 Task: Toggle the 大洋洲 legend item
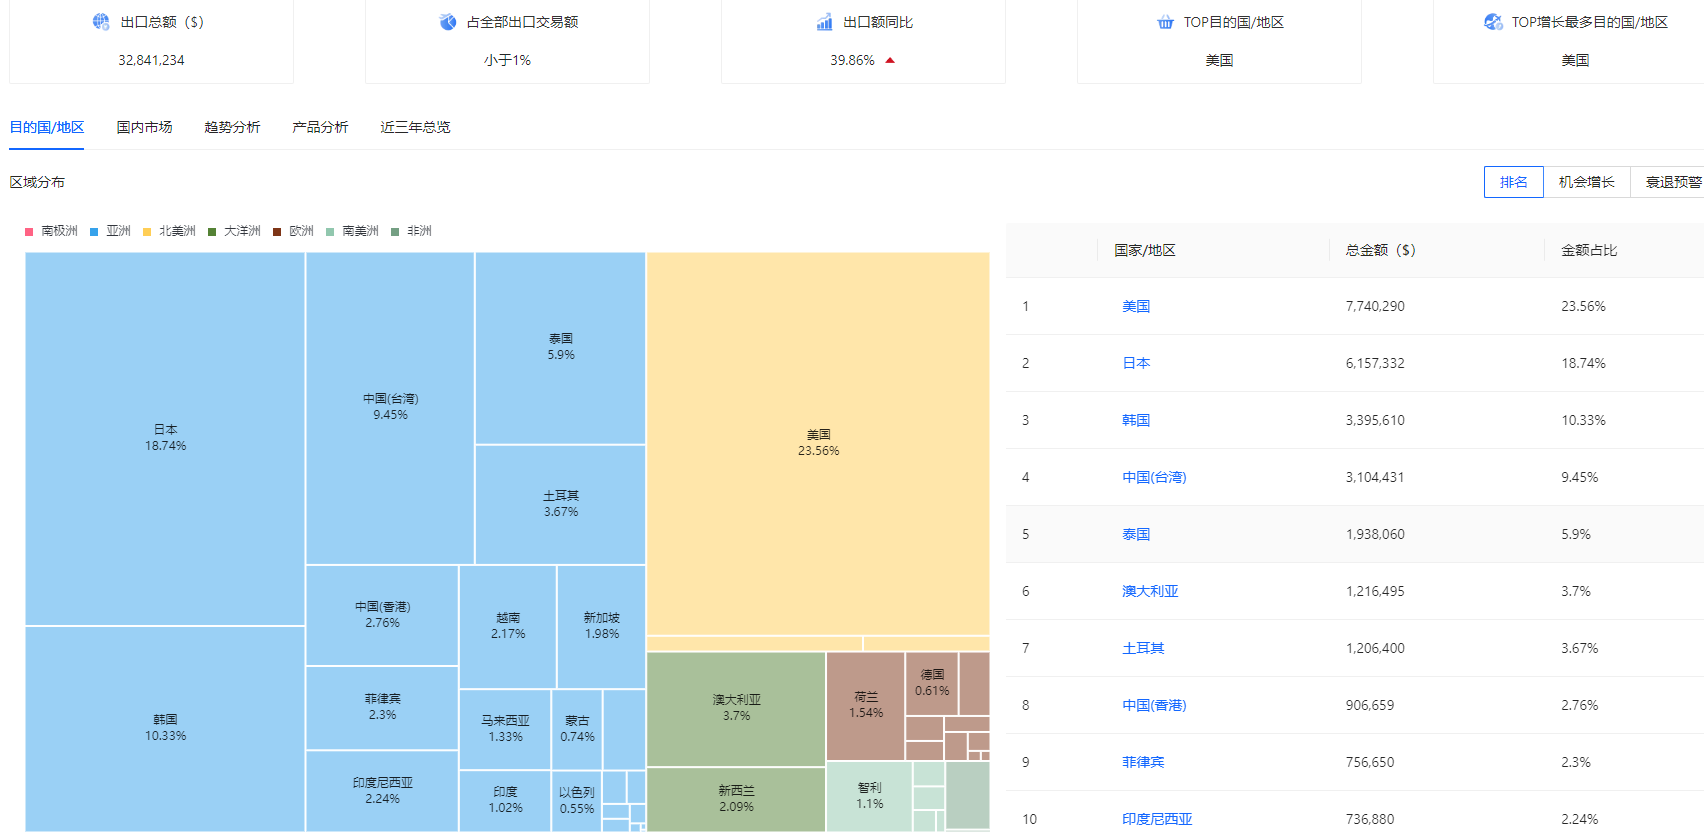[234, 231]
